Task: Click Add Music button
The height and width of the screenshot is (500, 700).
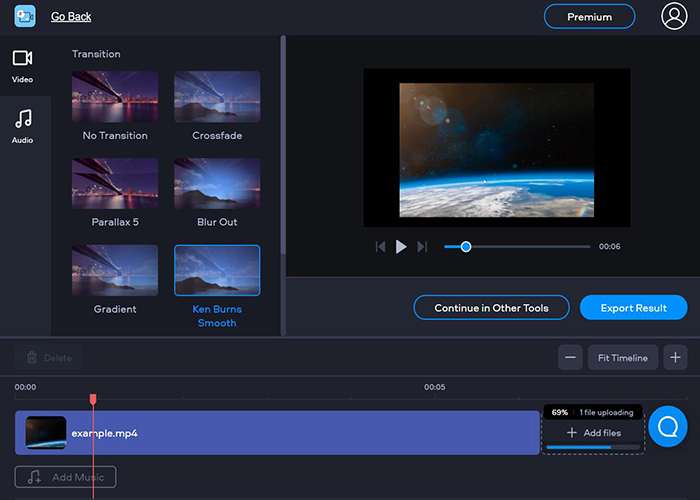Action: [66, 477]
